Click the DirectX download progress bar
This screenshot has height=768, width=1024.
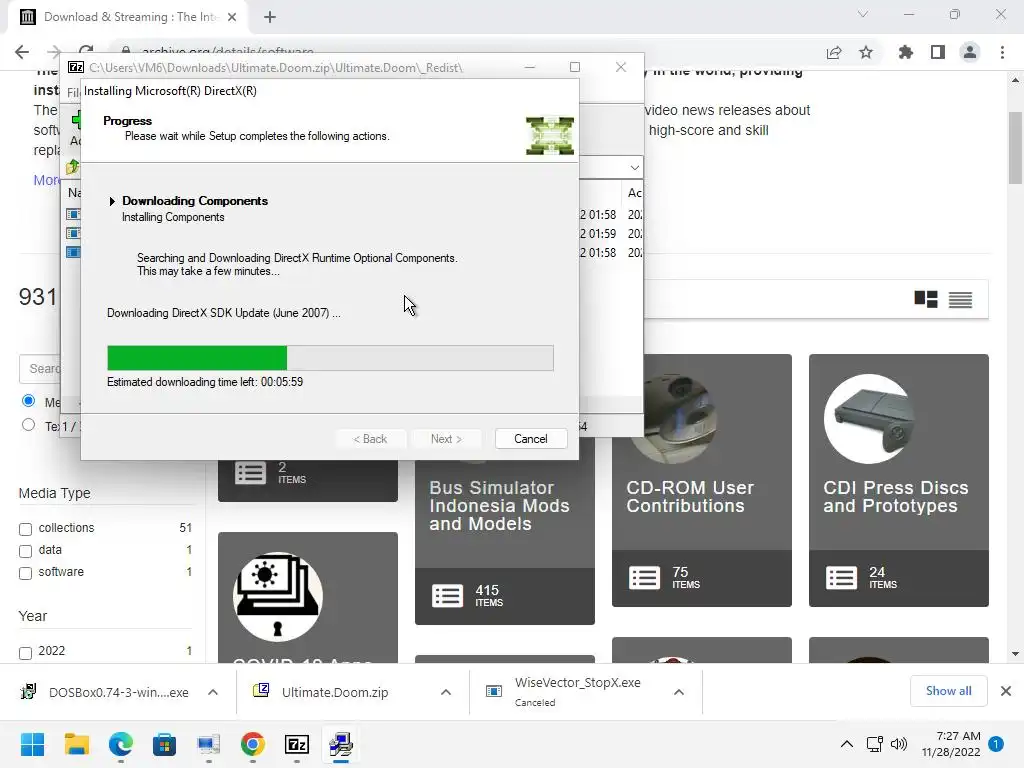[330, 358]
